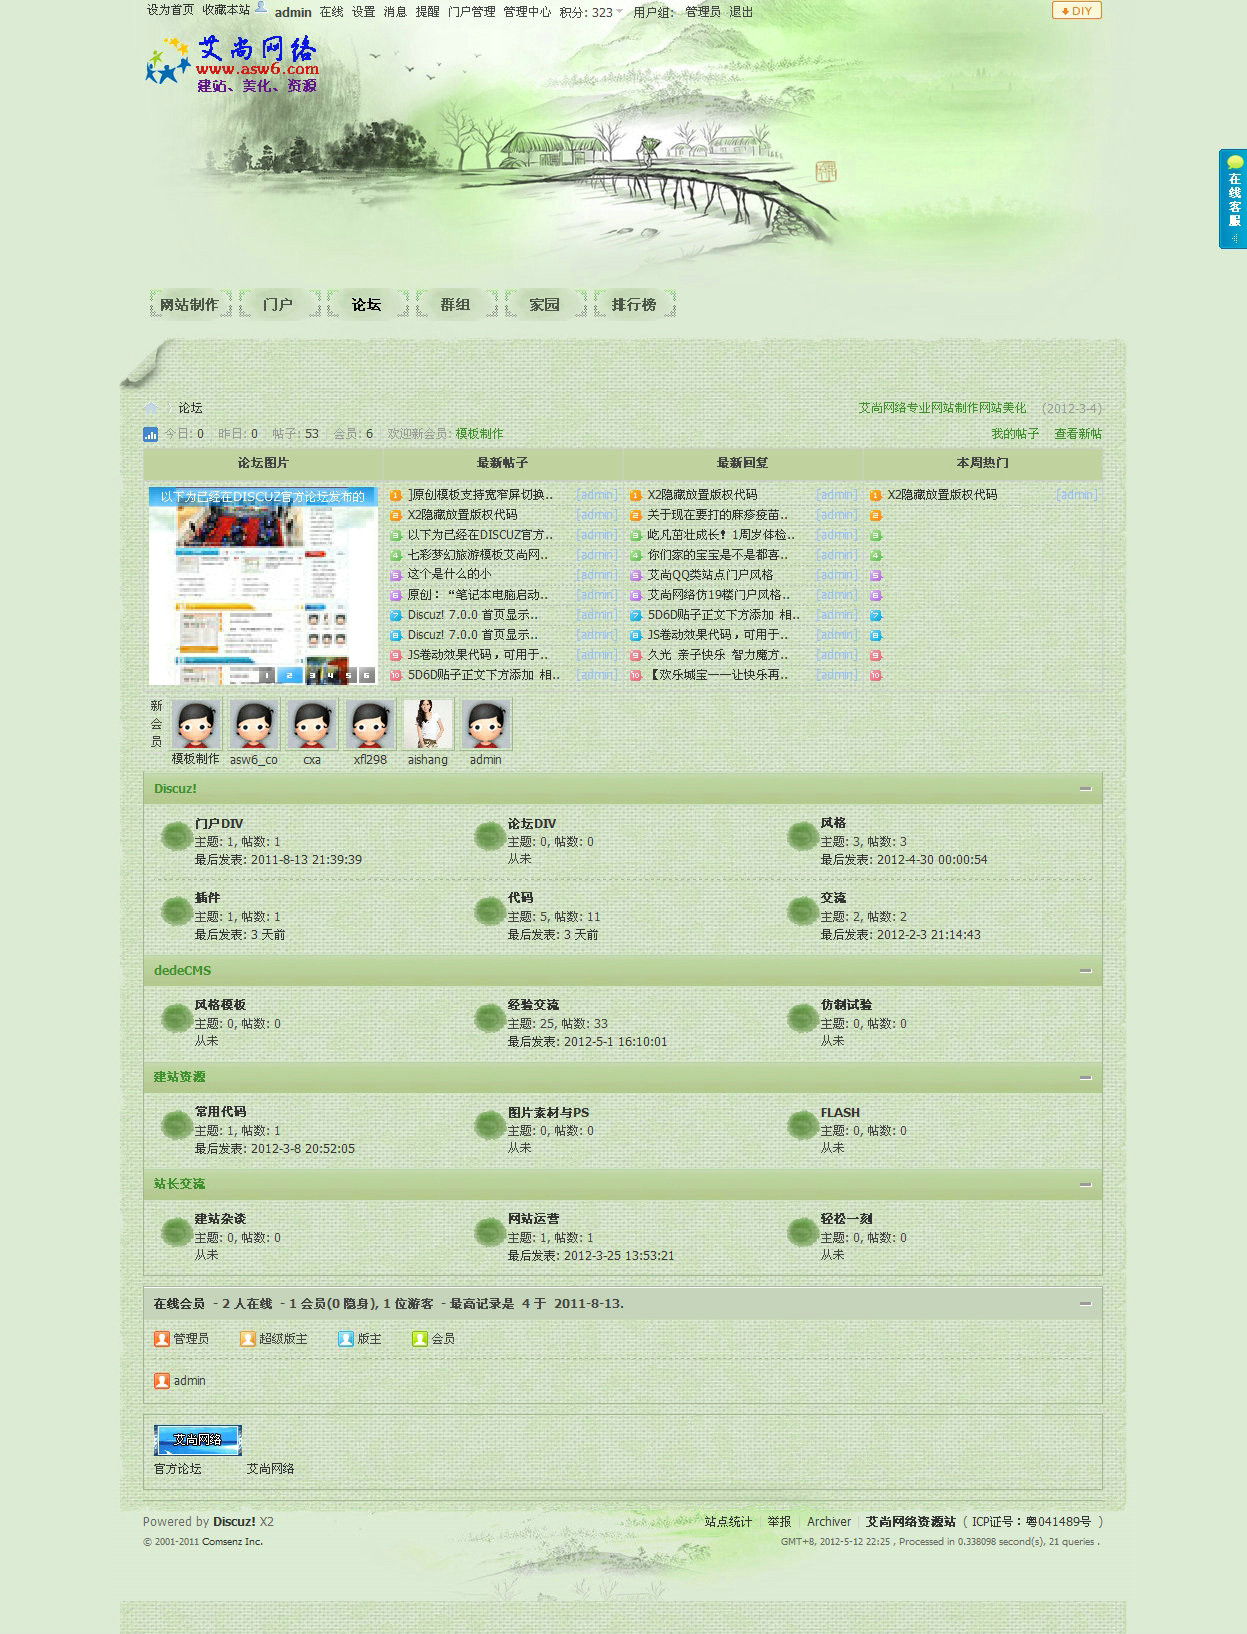Open the 网站运营 forum icon
This screenshot has height=1634, width=1247.
(490, 1232)
